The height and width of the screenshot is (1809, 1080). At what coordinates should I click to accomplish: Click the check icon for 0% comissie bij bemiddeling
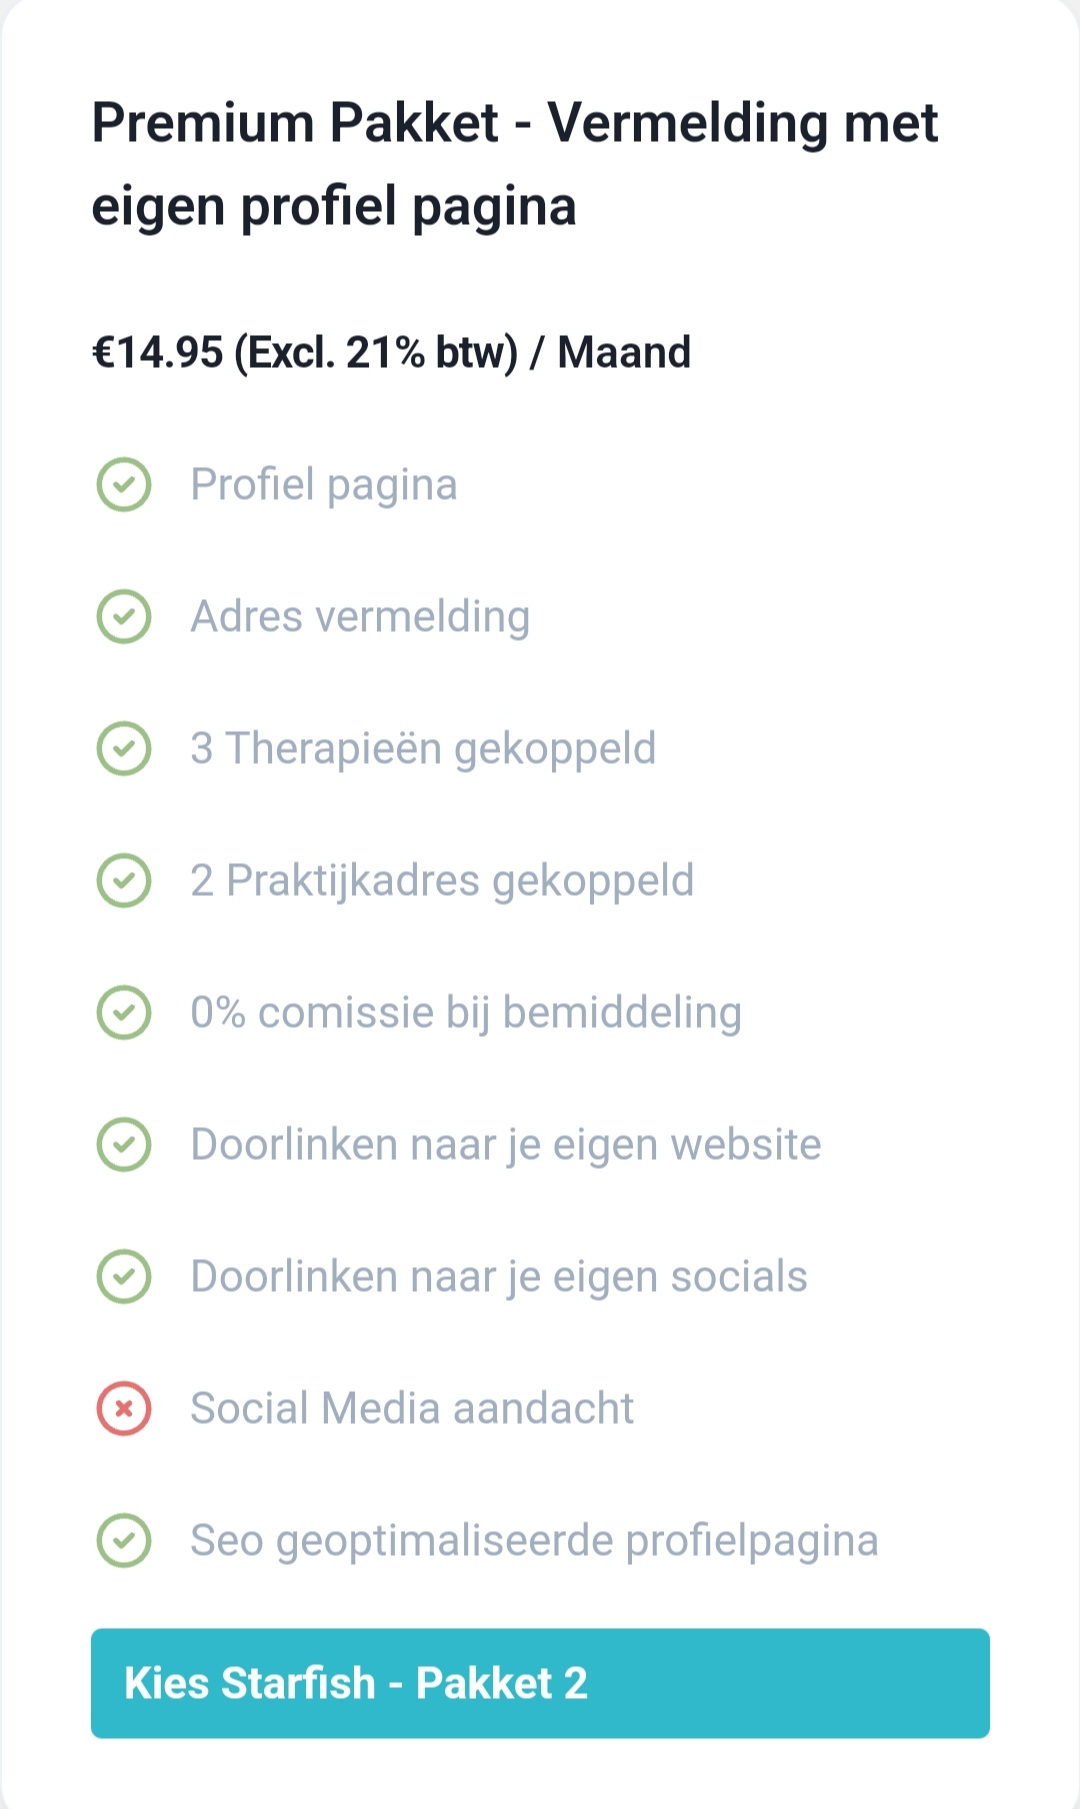tap(124, 1013)
